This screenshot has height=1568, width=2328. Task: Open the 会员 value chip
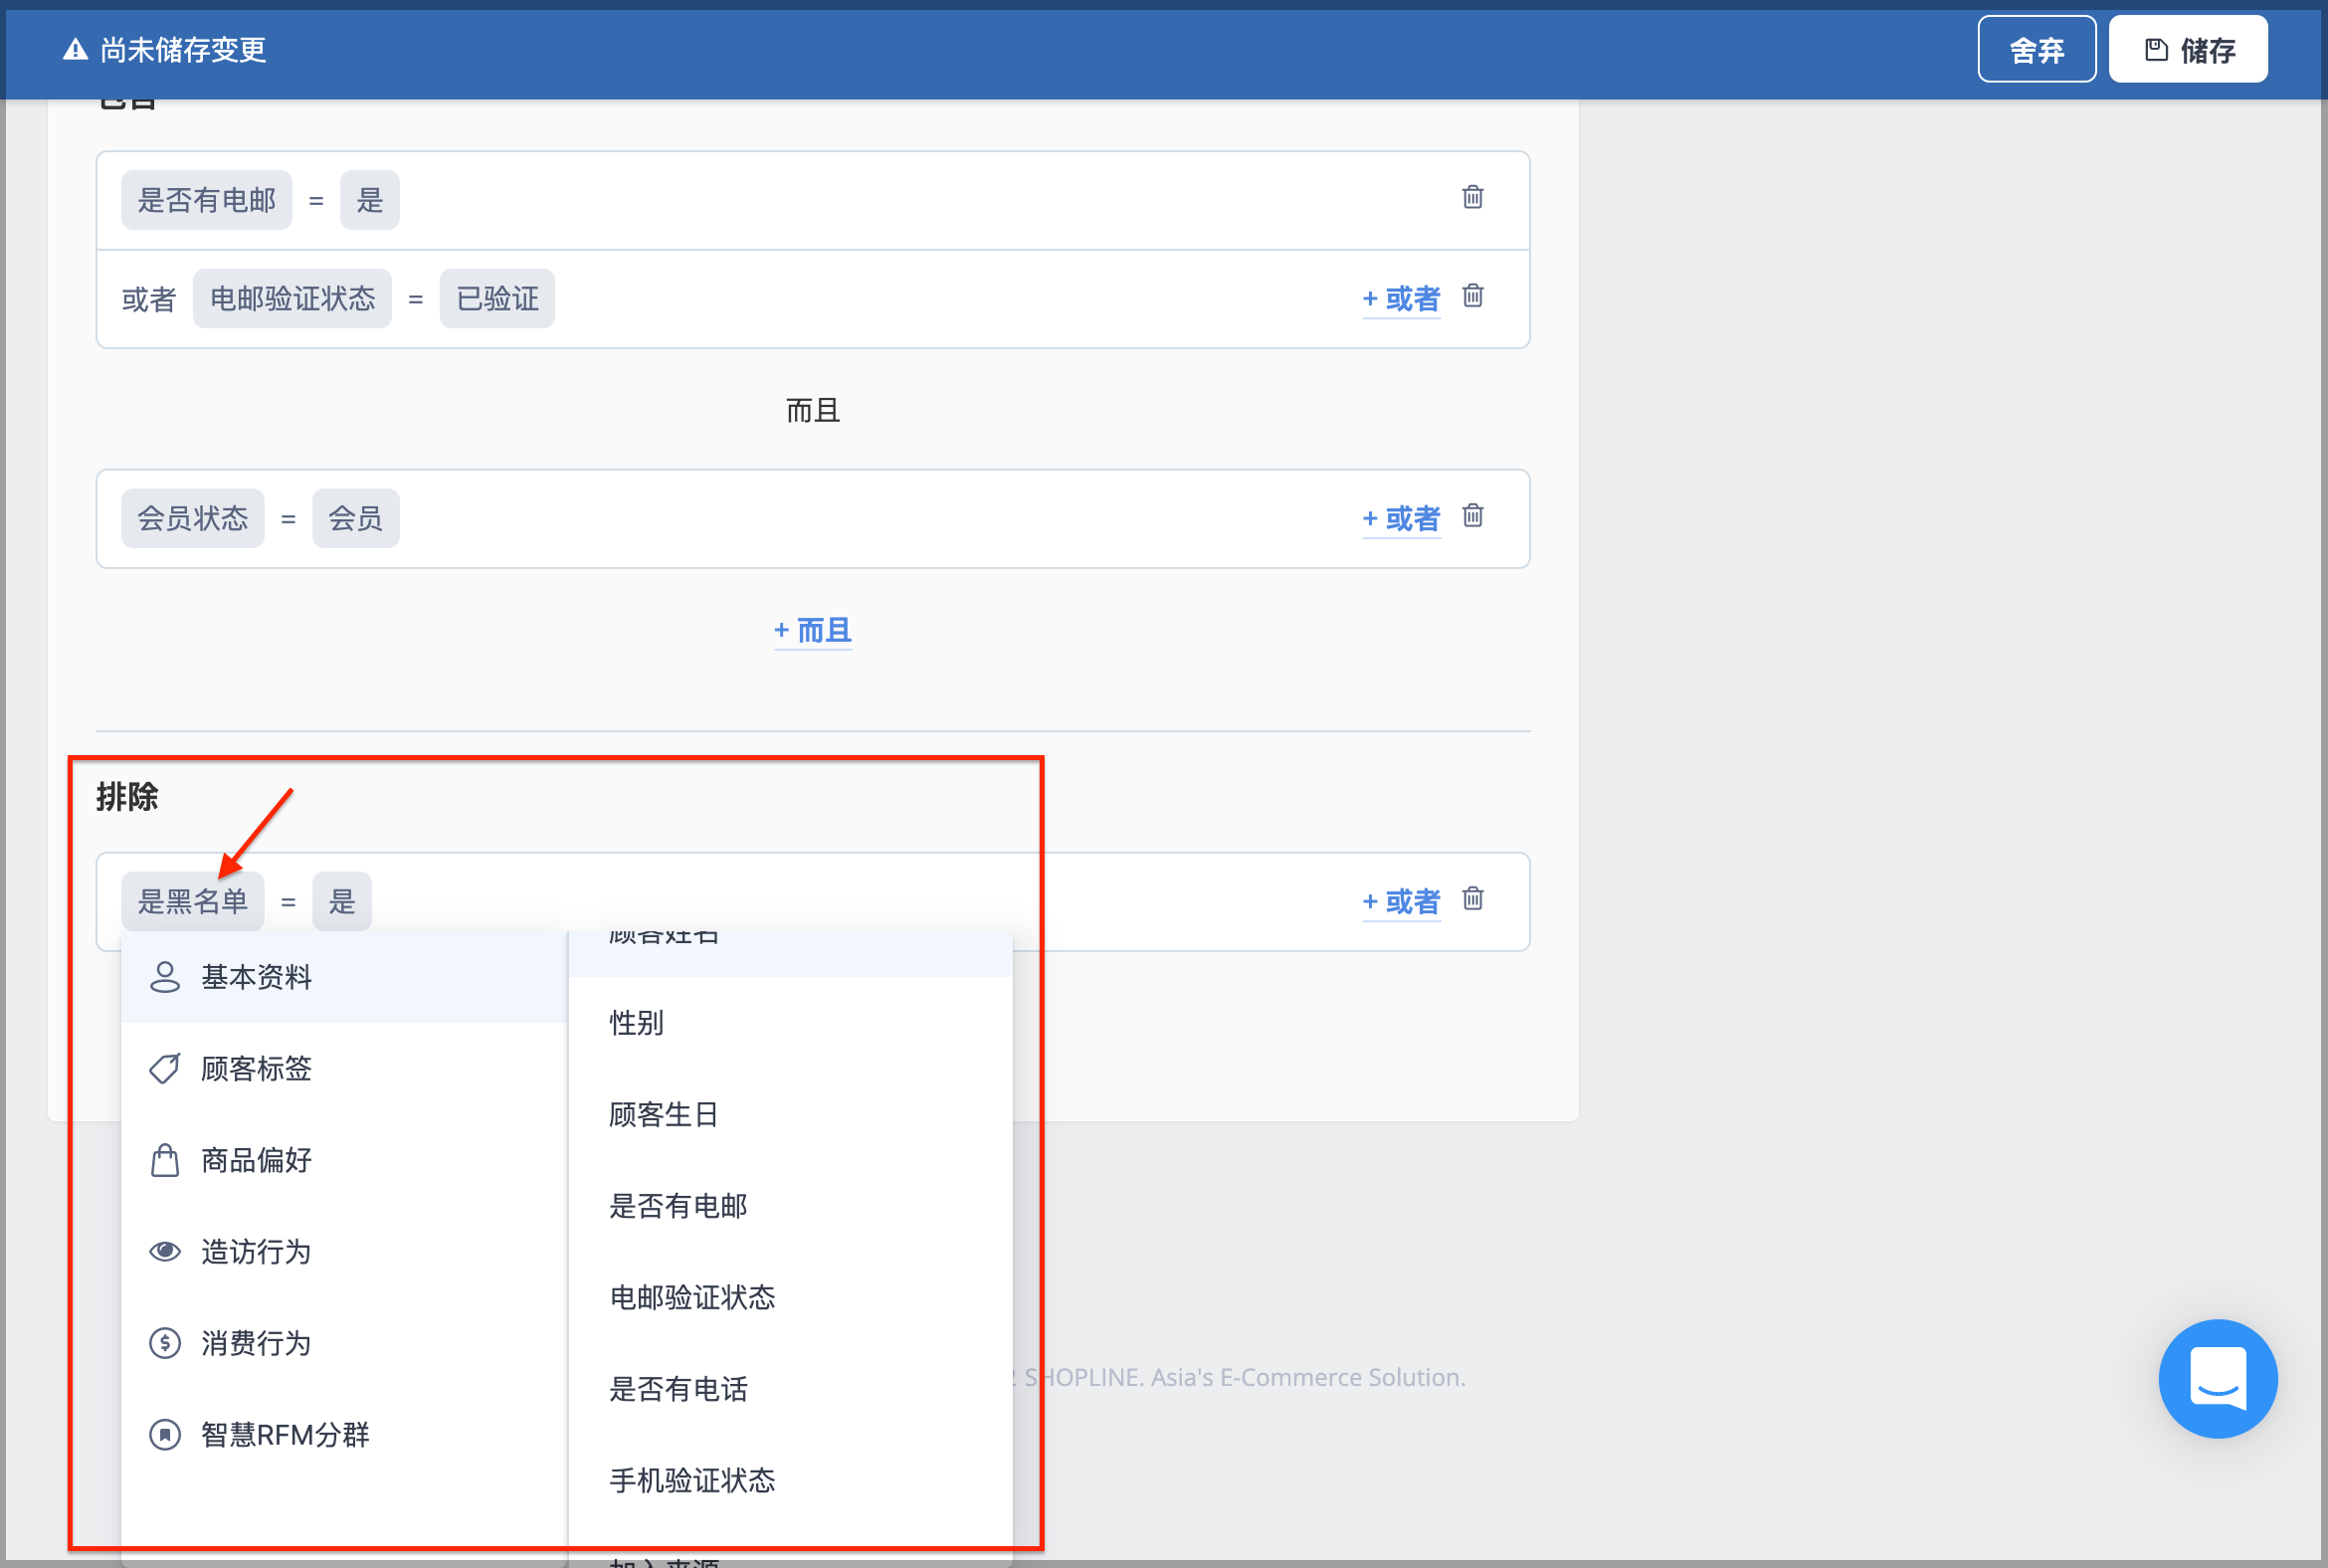(x=355, y=519)
